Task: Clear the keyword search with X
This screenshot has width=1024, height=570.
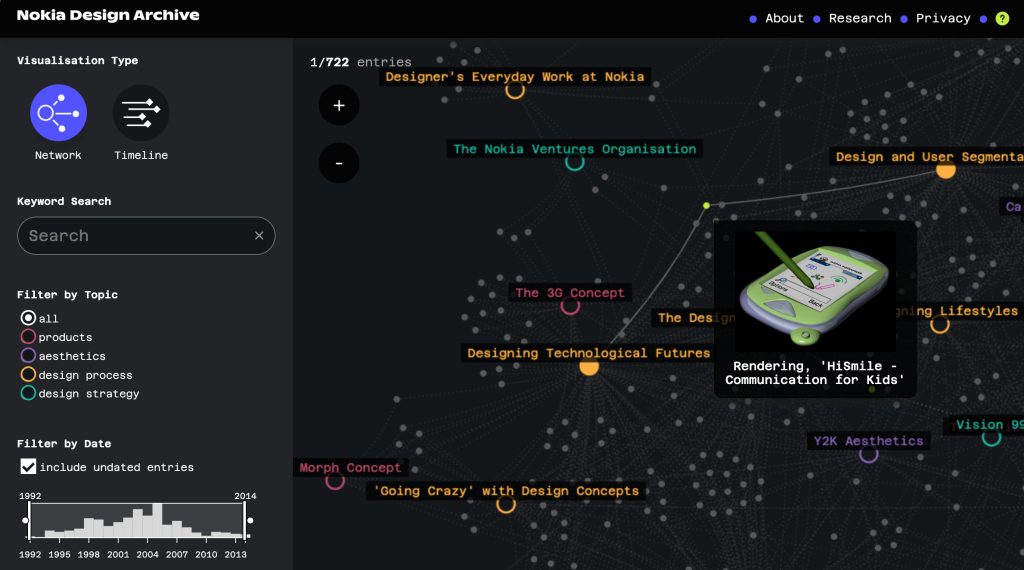Action: (x=259, y=236)
